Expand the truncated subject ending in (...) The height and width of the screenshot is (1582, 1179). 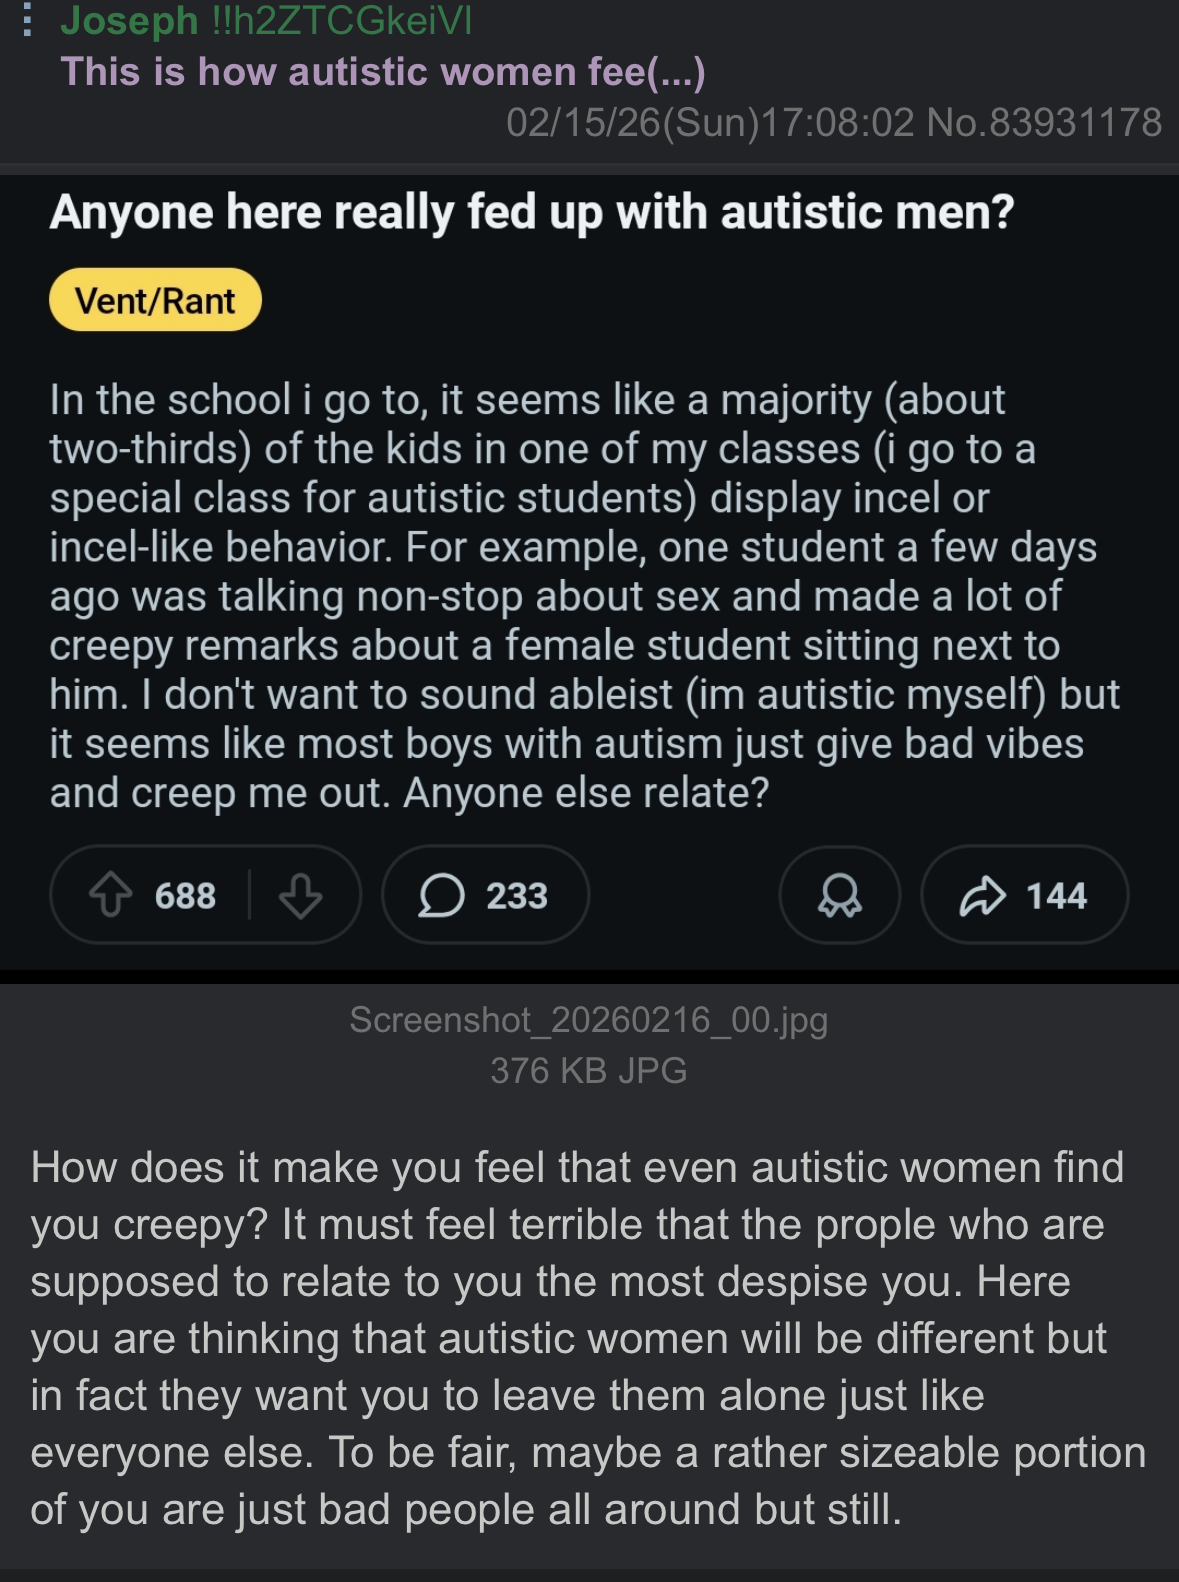[x=674, y=71]
